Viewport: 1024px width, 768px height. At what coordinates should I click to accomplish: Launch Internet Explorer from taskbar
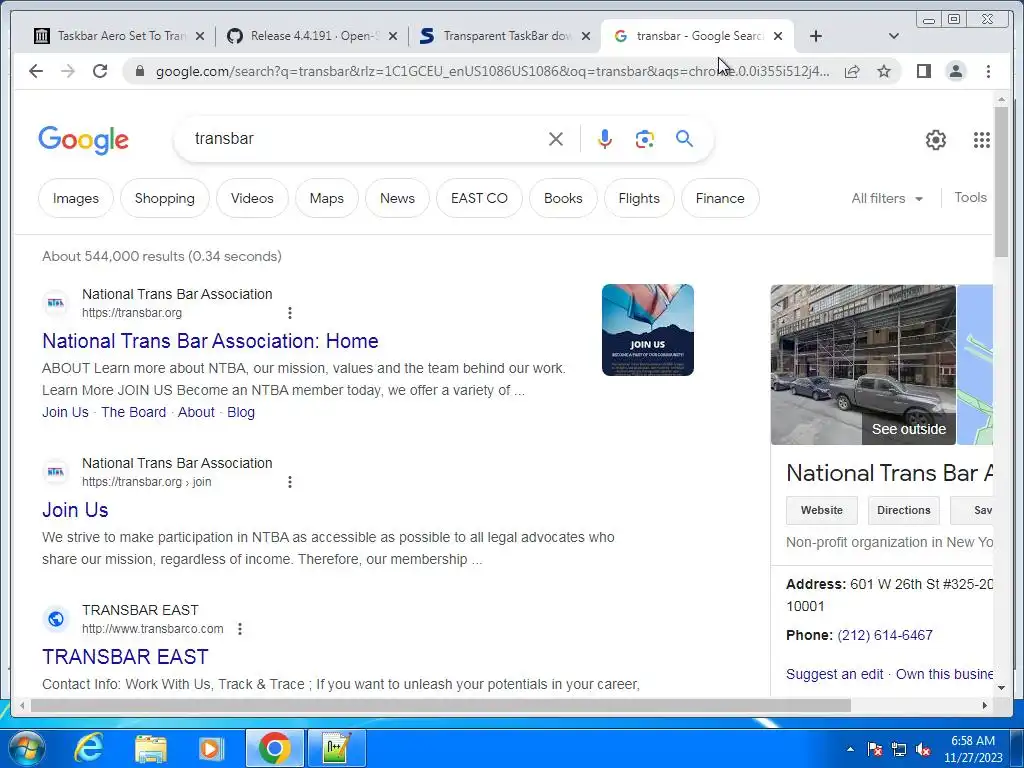coord(88,748)
